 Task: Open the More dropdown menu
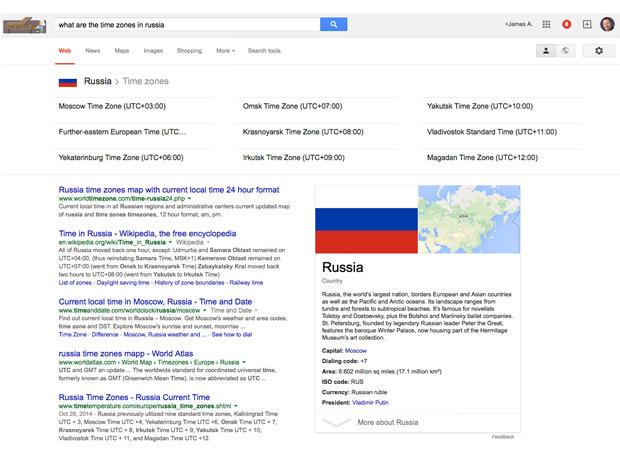(x=225, y=51)
